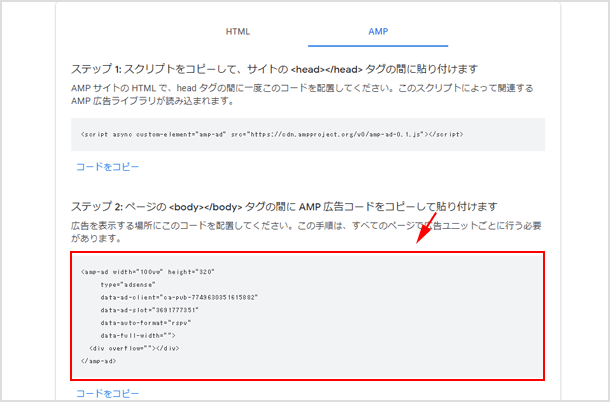Screen dimensions: 610x402
Task: Click the step 1 description paragraph
Action: 302,95
